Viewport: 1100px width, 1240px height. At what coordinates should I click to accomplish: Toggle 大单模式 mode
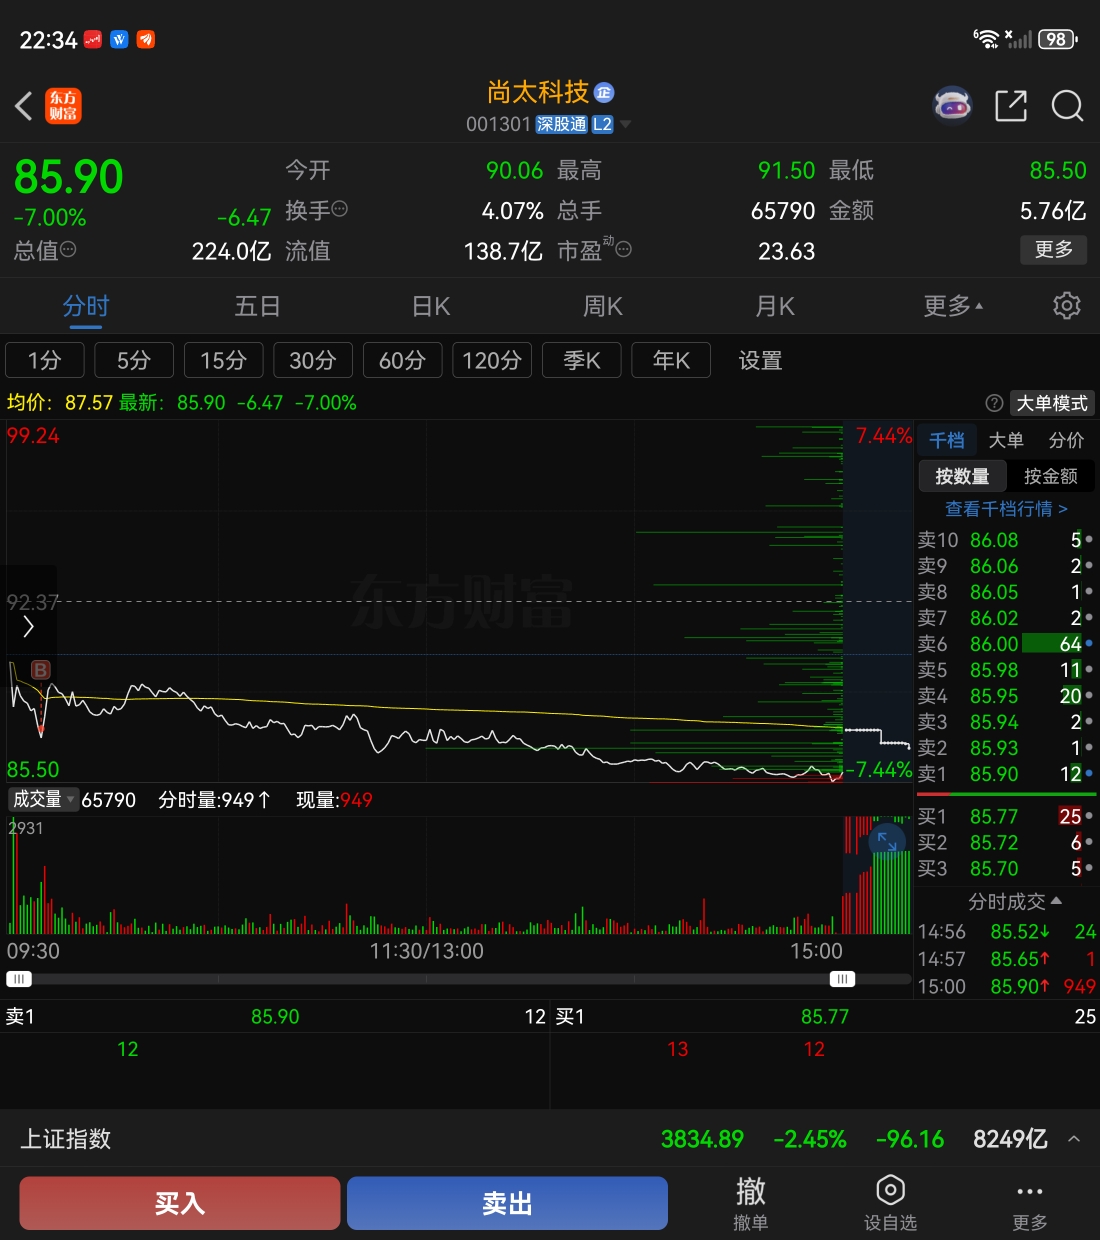point(1052,403)
